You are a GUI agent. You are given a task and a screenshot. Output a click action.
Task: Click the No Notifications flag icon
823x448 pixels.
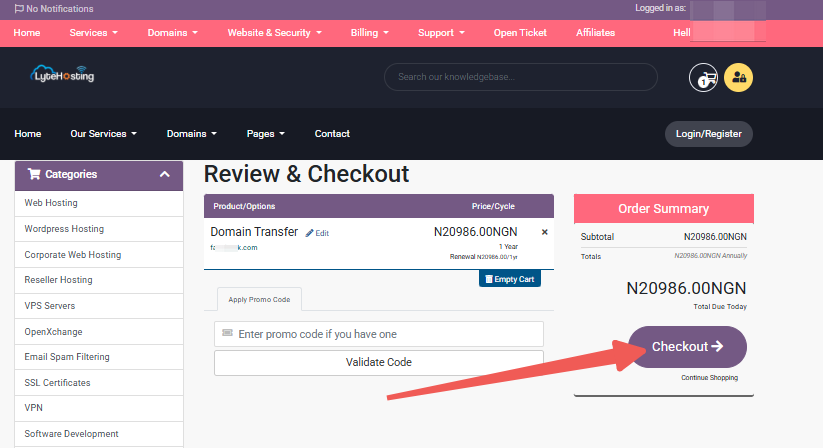tap(19, 9)
